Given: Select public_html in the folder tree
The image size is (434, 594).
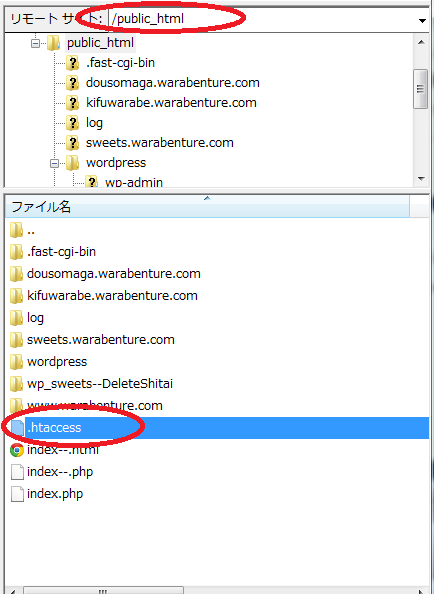Looking at the screenshot, I should (100, 43).
